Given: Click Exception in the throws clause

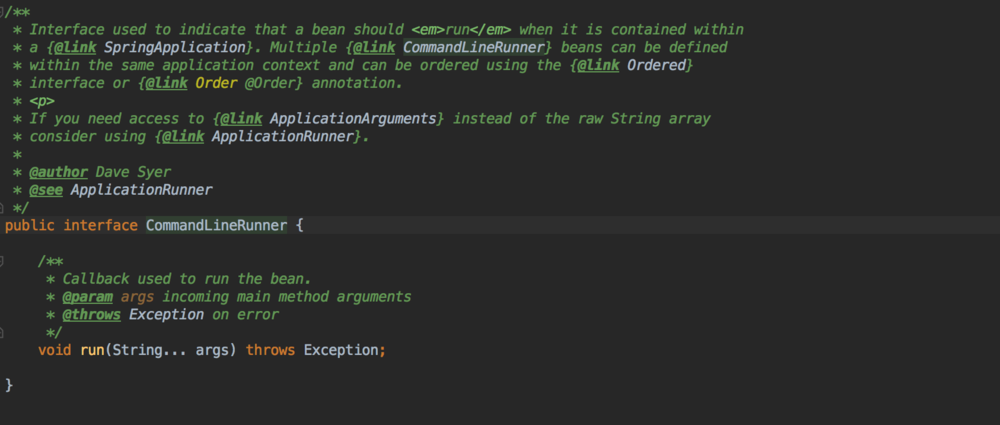Looking at the screenshot, I should (340, 350).
